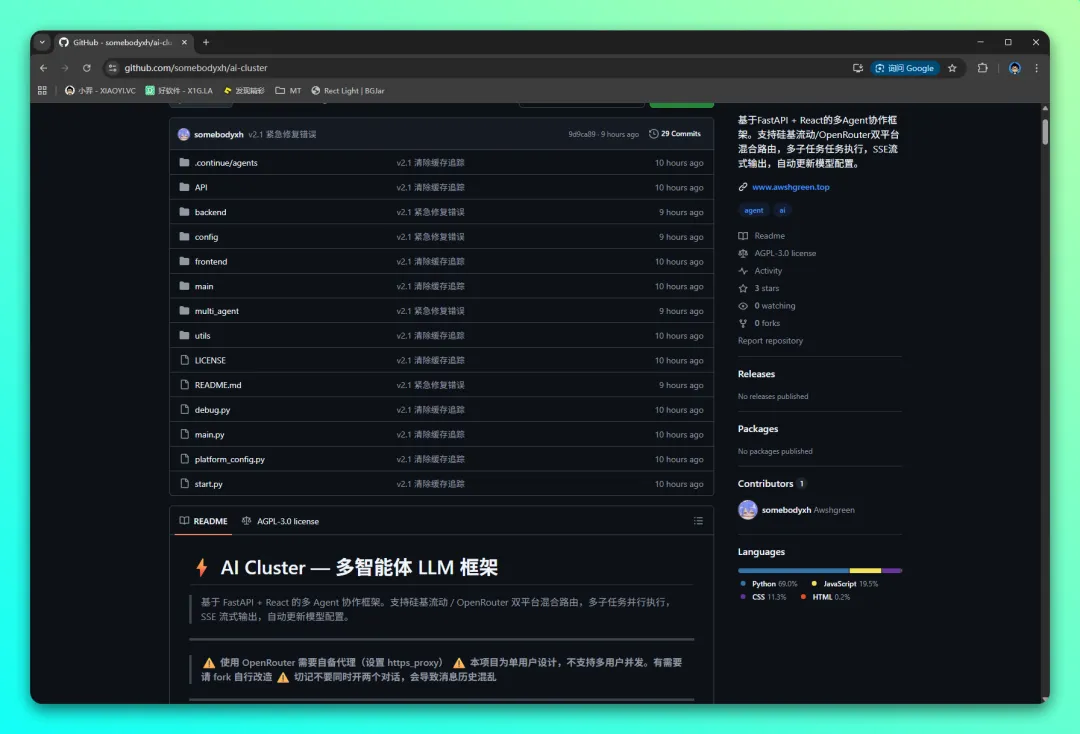
Task: Open the 29 Commits history
Action: [674, 134]
